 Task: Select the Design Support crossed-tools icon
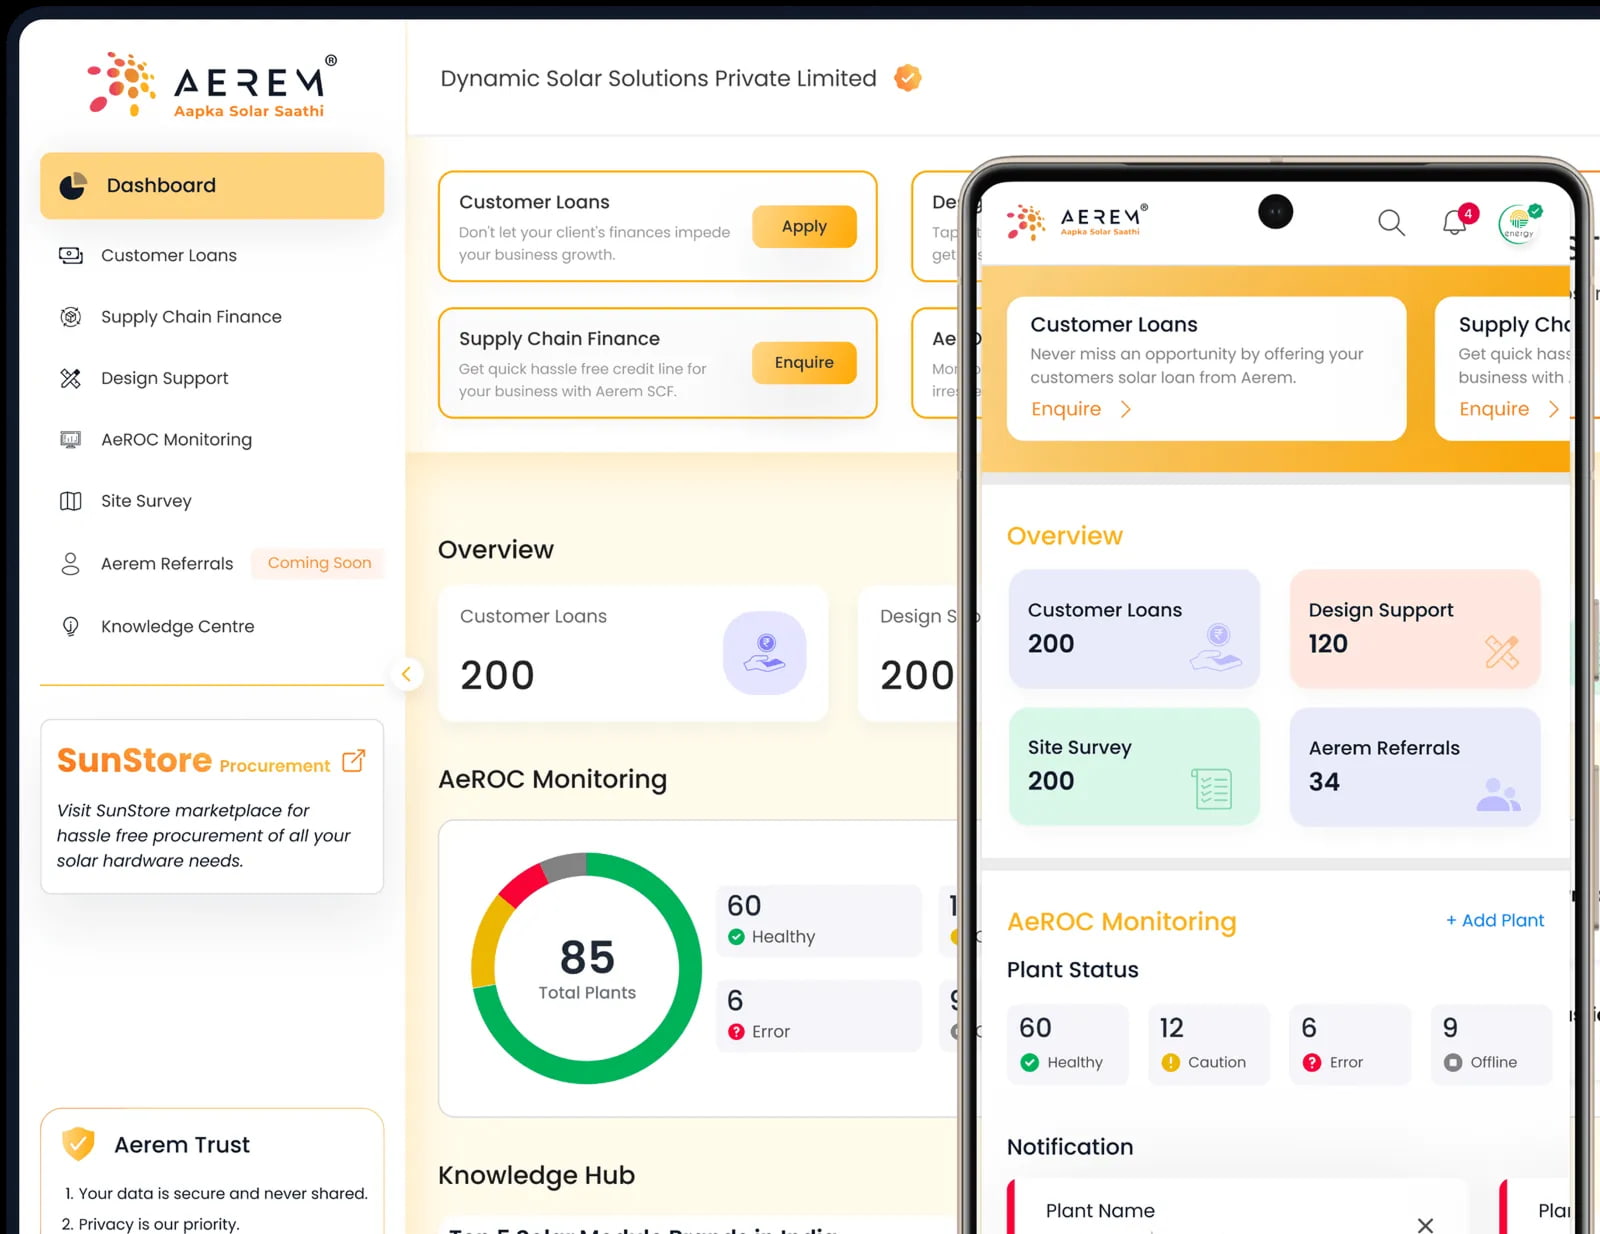point(70,378)
